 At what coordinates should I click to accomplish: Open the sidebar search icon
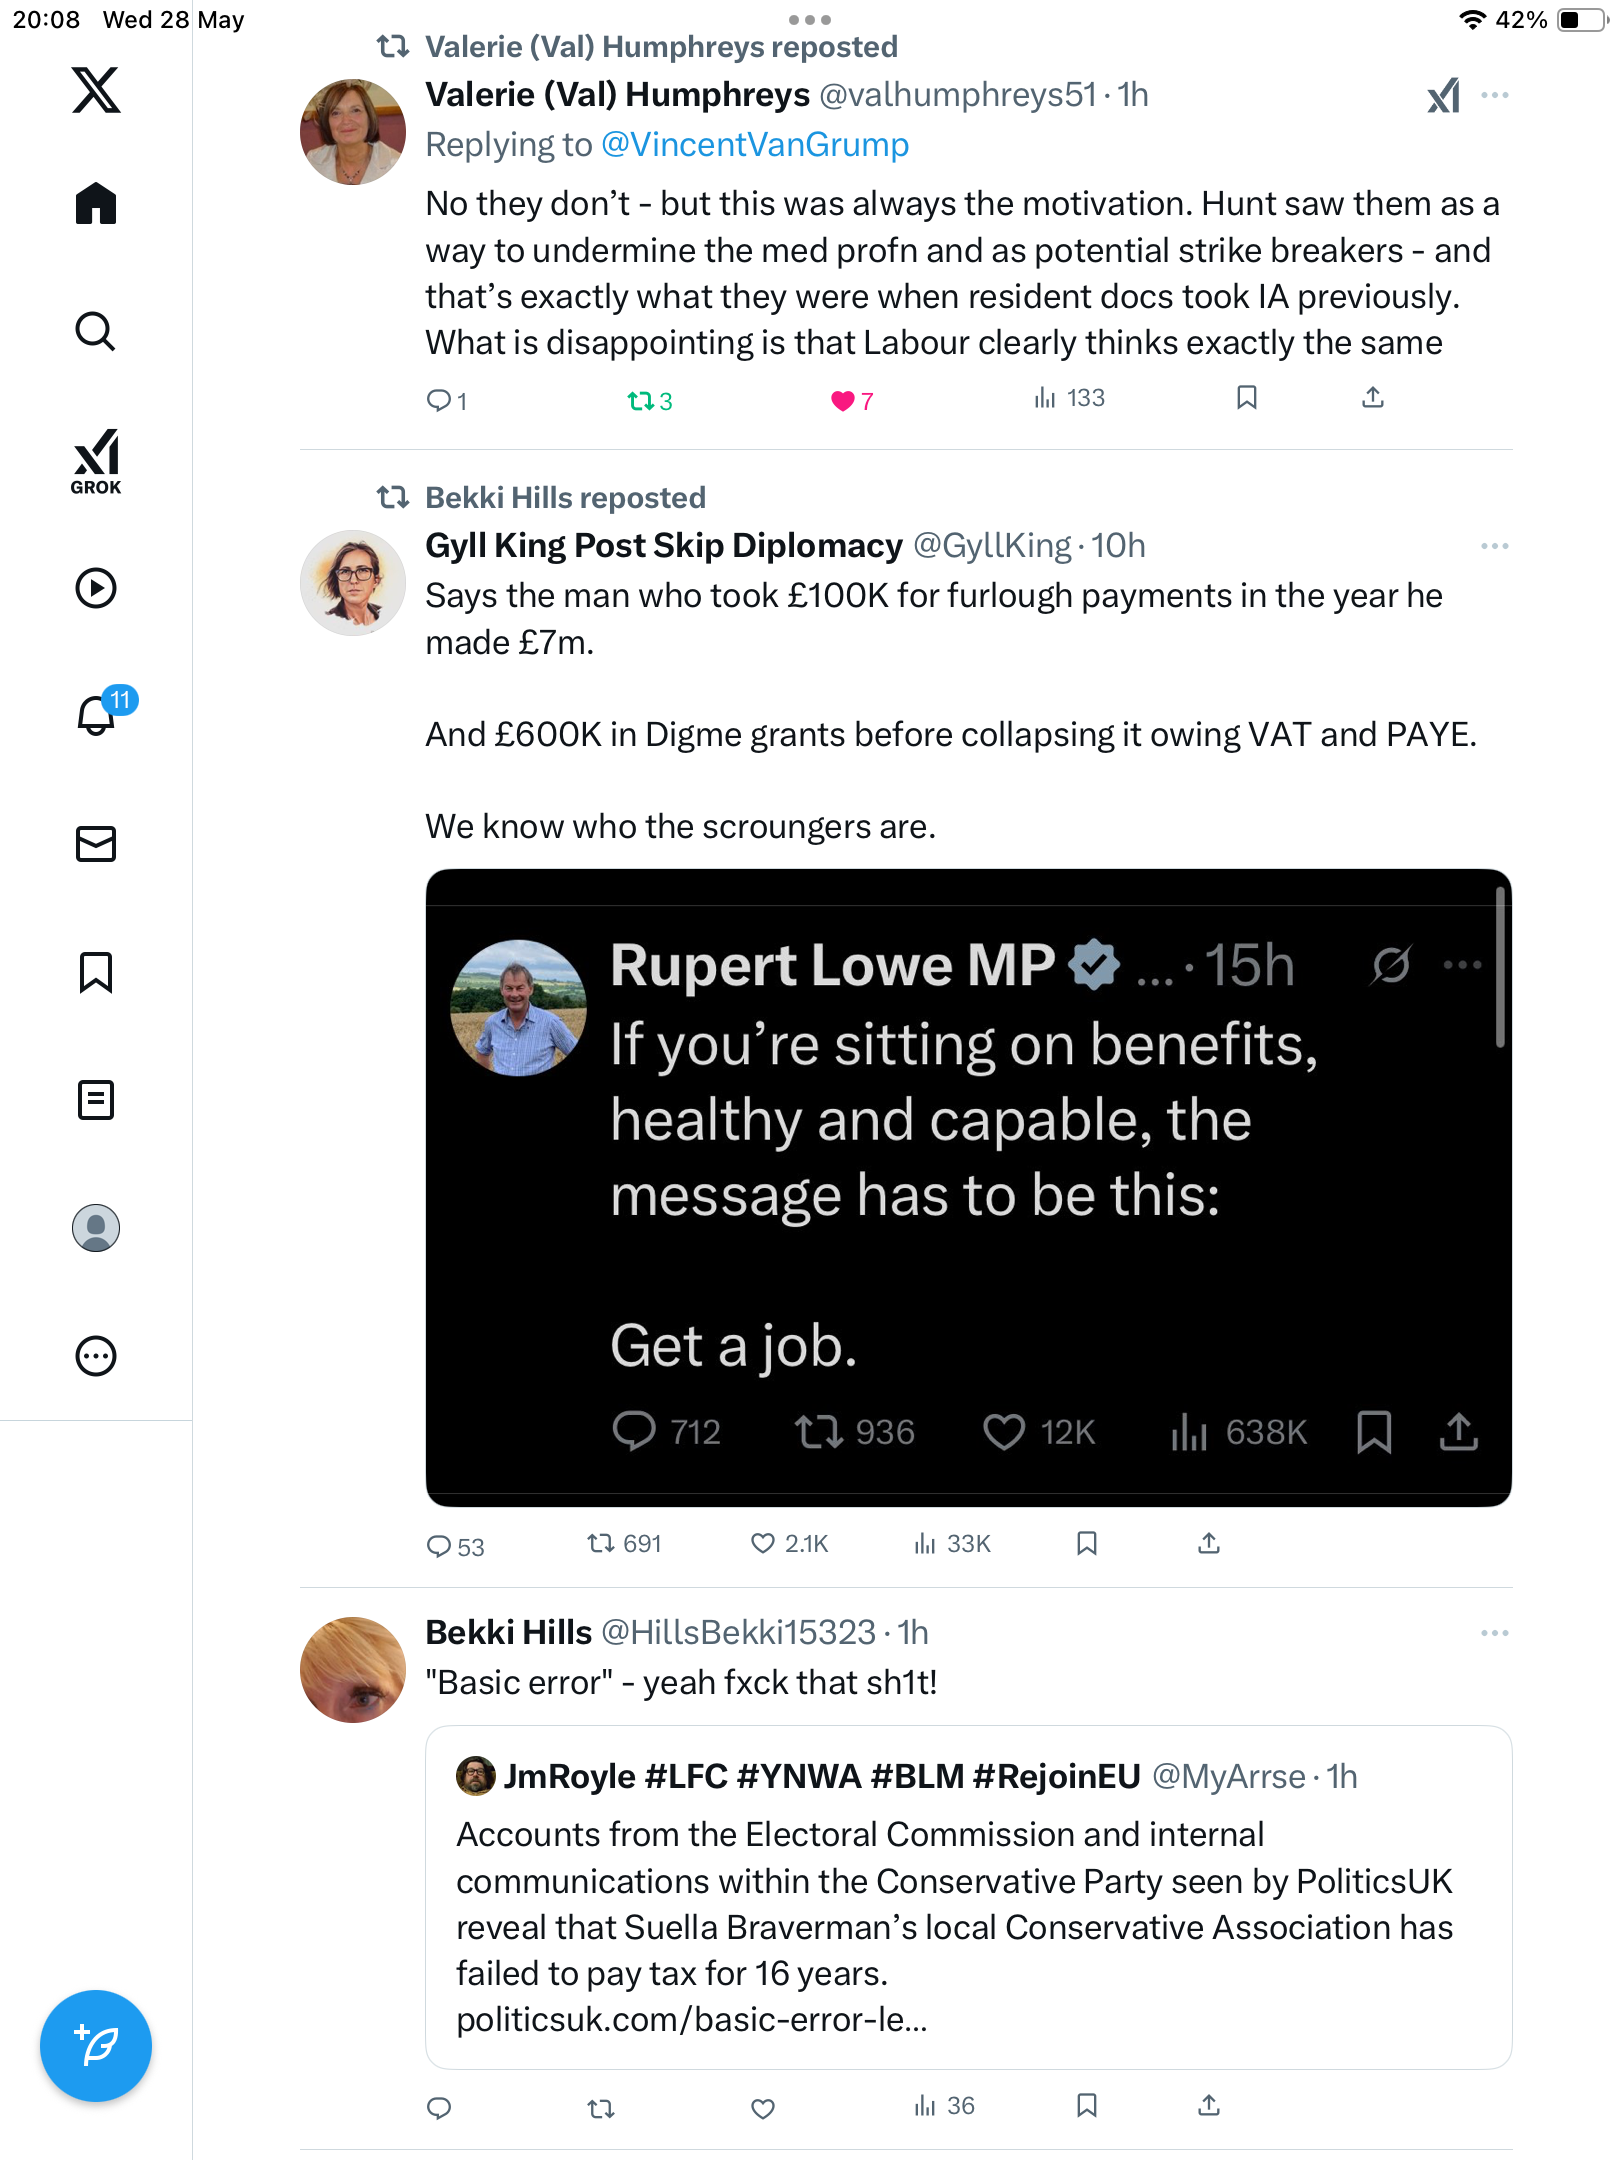(96, 331)
